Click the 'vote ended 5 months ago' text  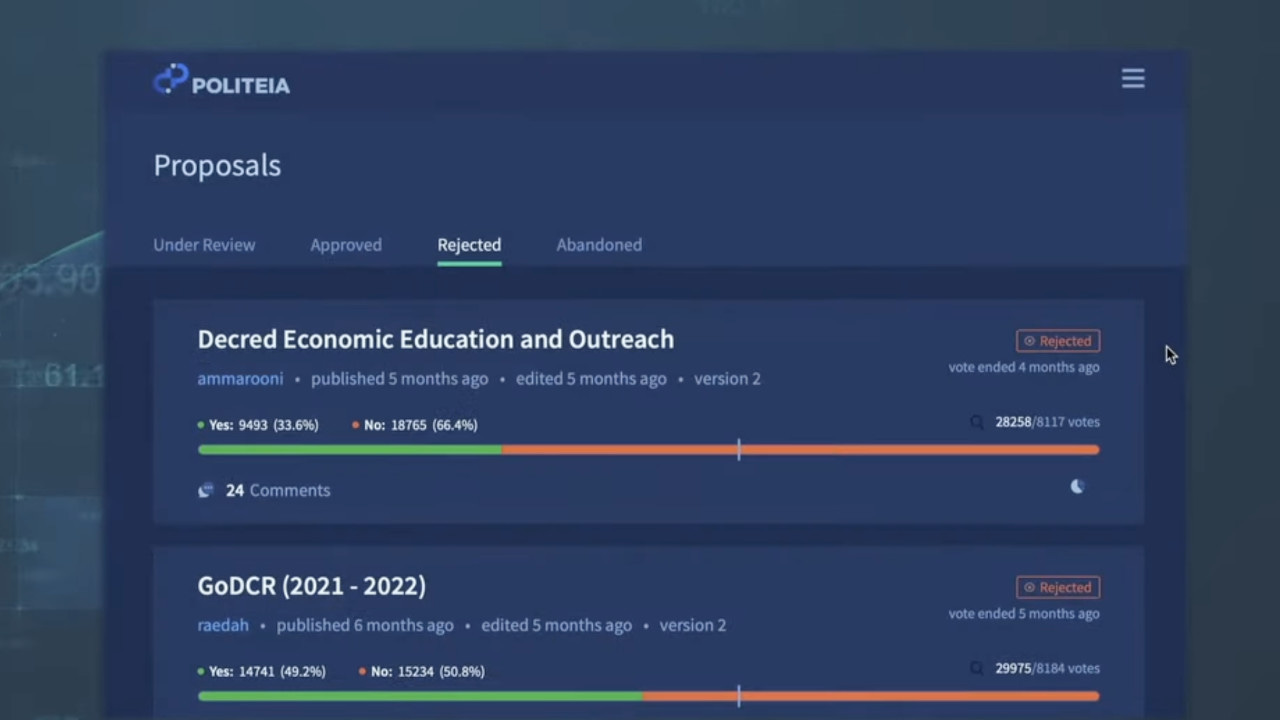pyautogui.click(x=1024, y=613)
